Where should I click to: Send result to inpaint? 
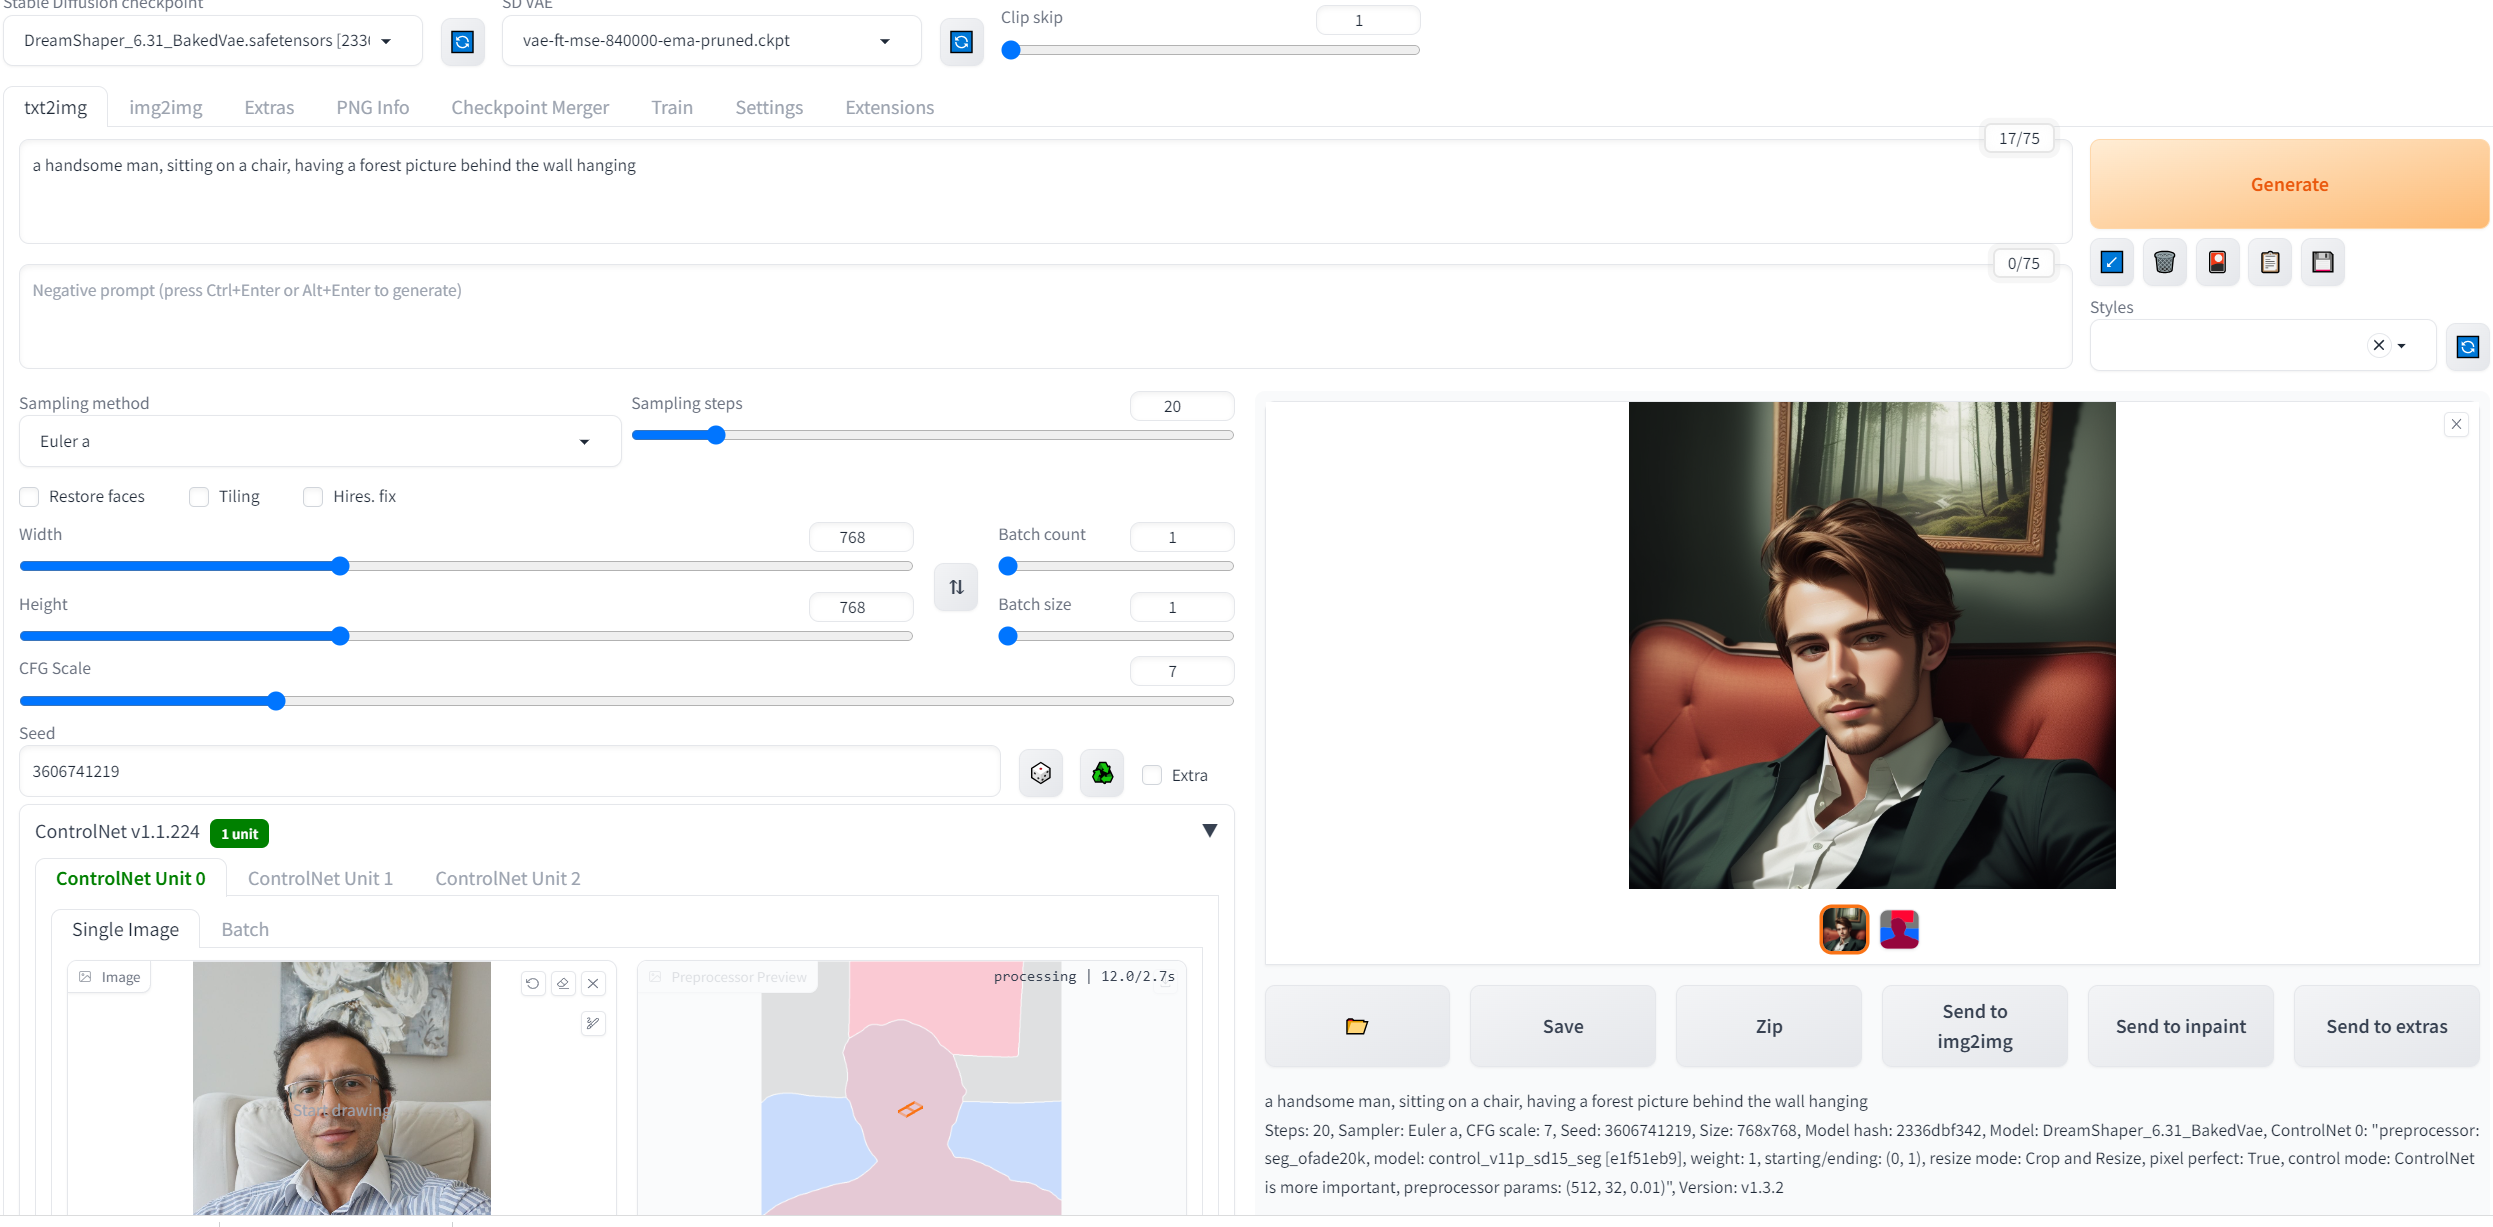pyautogui.click(x=2180, y=1026)
